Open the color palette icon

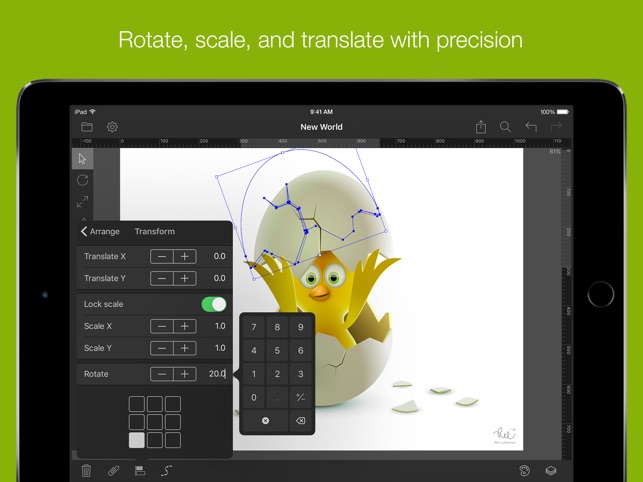pos(524,471)
